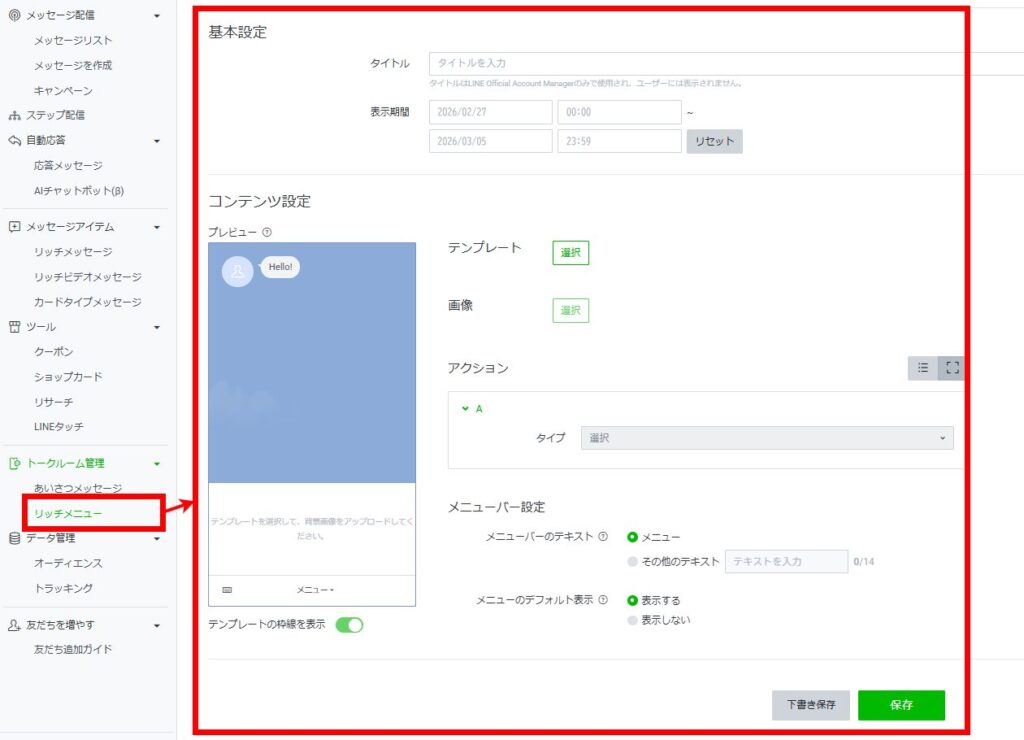Click the help icon next to メニューのデフォルト表示
The height and width of the screenshot is (740, 1024).
[x=603, y=600]
